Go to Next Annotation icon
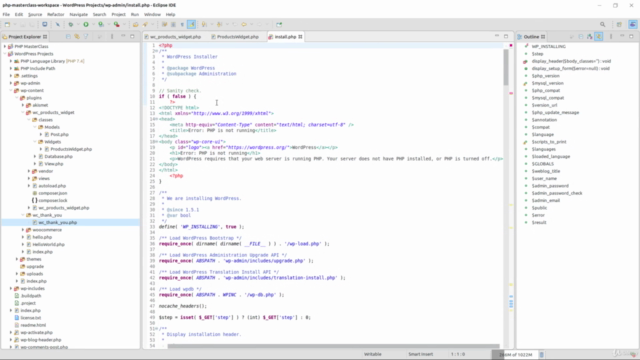640x360 pixels. coord(204,24)
